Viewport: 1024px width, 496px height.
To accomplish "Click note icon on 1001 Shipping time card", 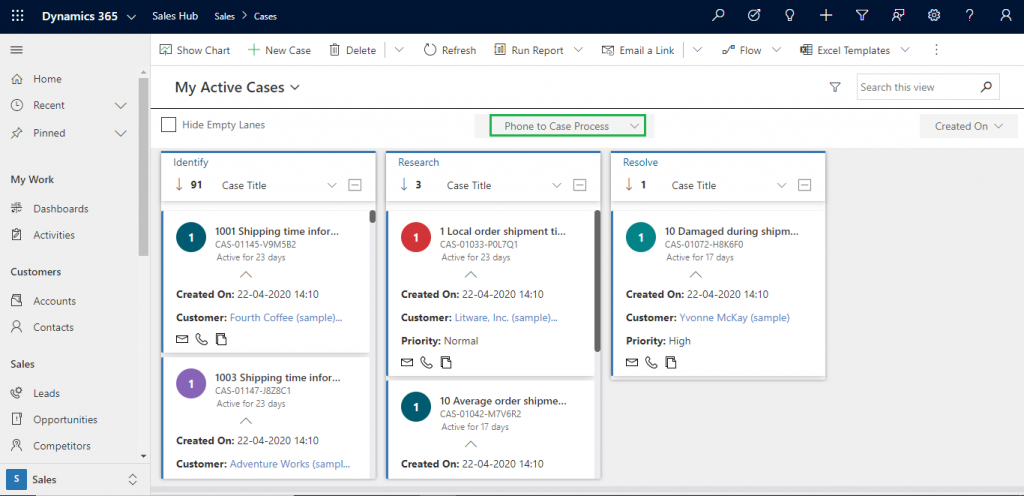I will click(x=221, y=339).
